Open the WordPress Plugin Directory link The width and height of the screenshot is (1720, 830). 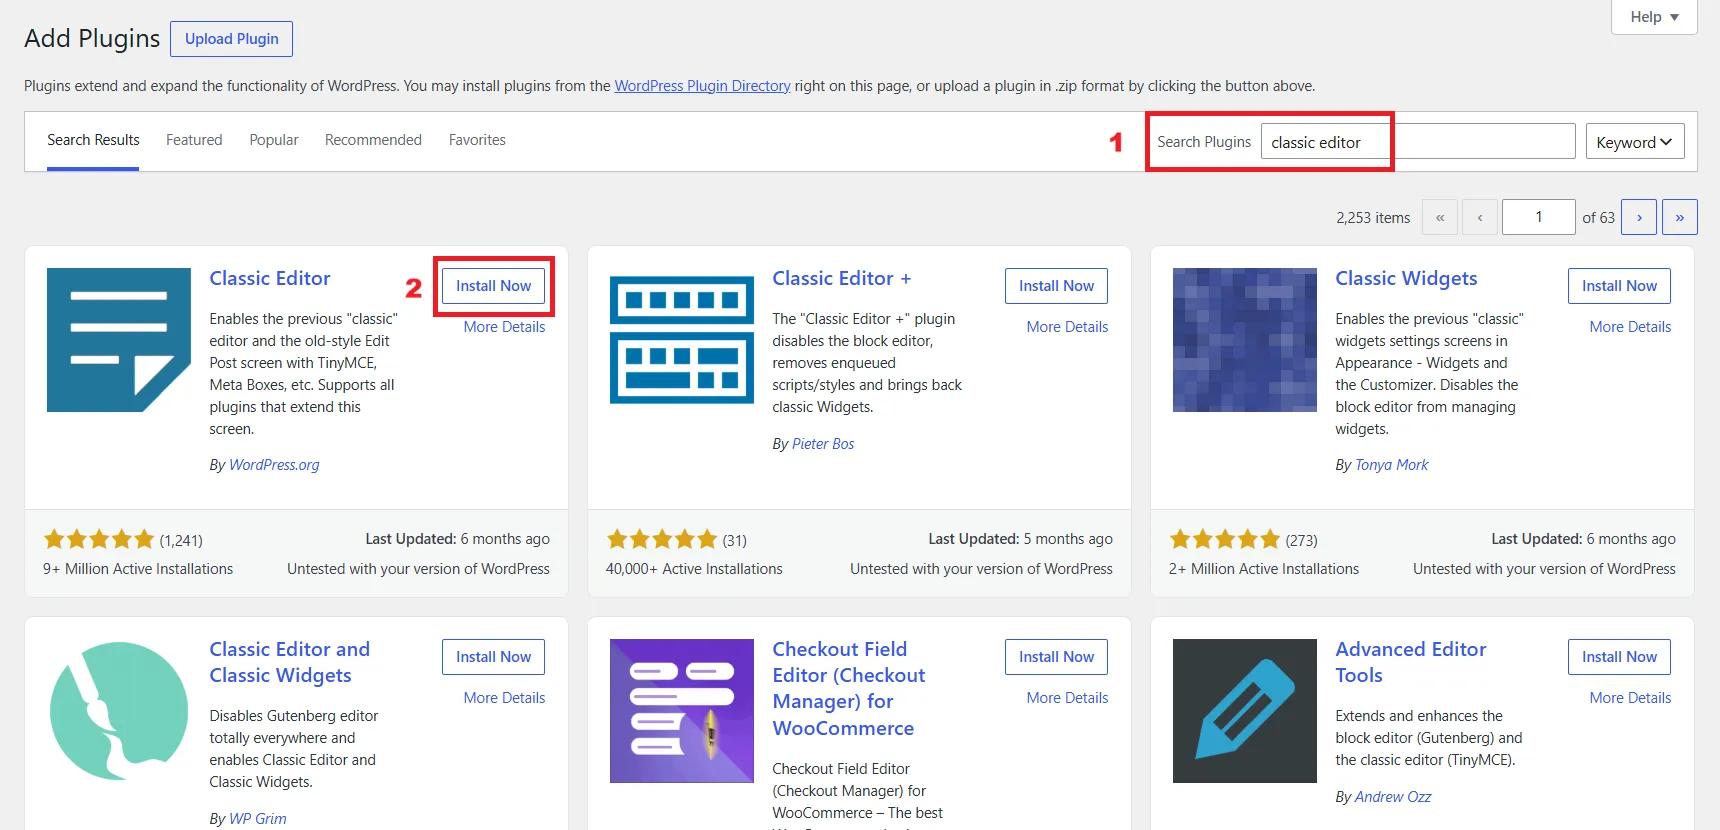[702, 86]
